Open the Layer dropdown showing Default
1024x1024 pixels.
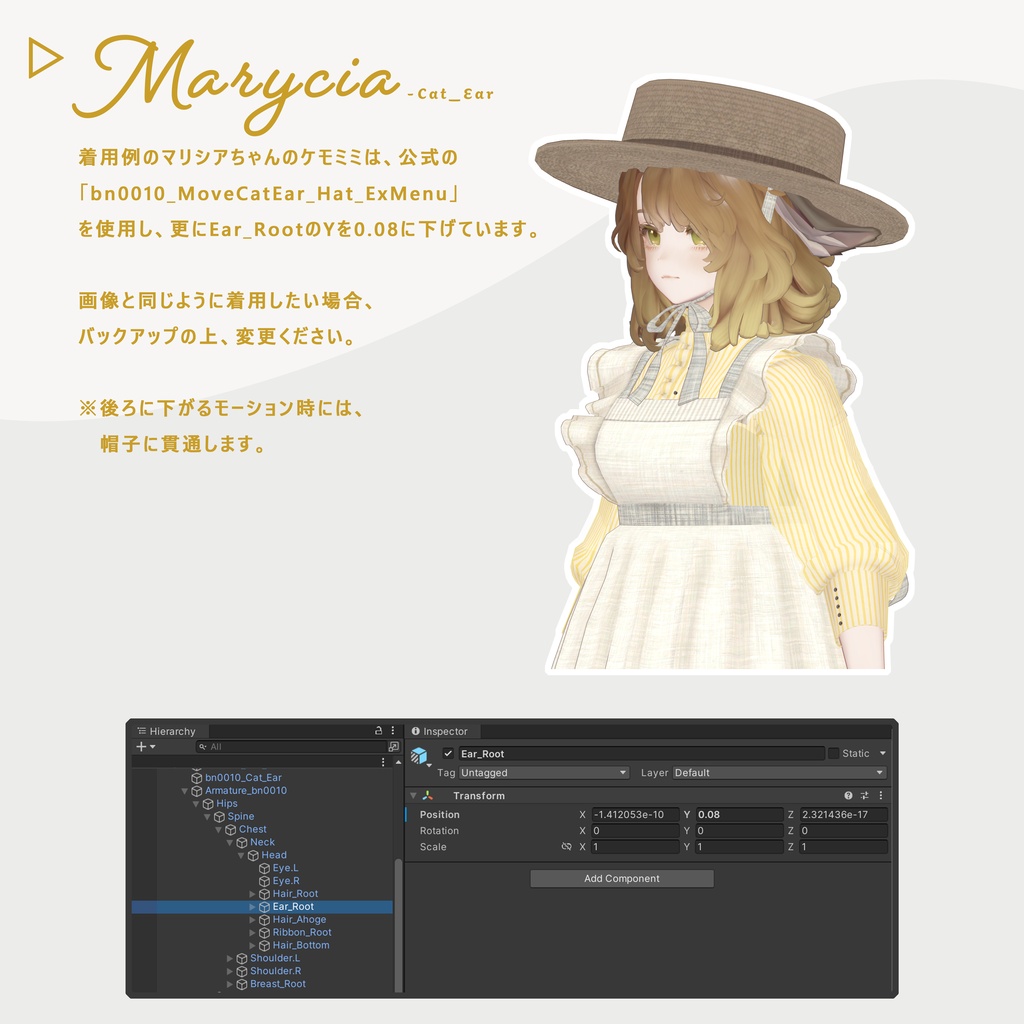pos(780,773)
